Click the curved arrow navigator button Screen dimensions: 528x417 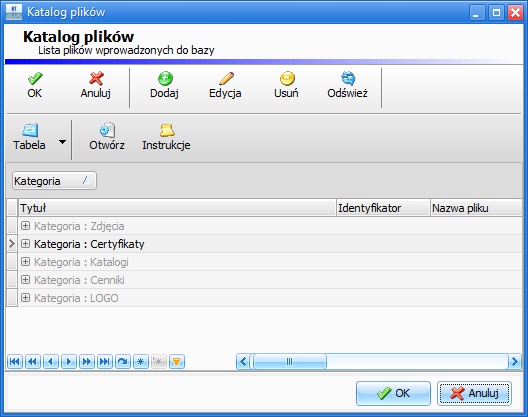pos(123,362)
